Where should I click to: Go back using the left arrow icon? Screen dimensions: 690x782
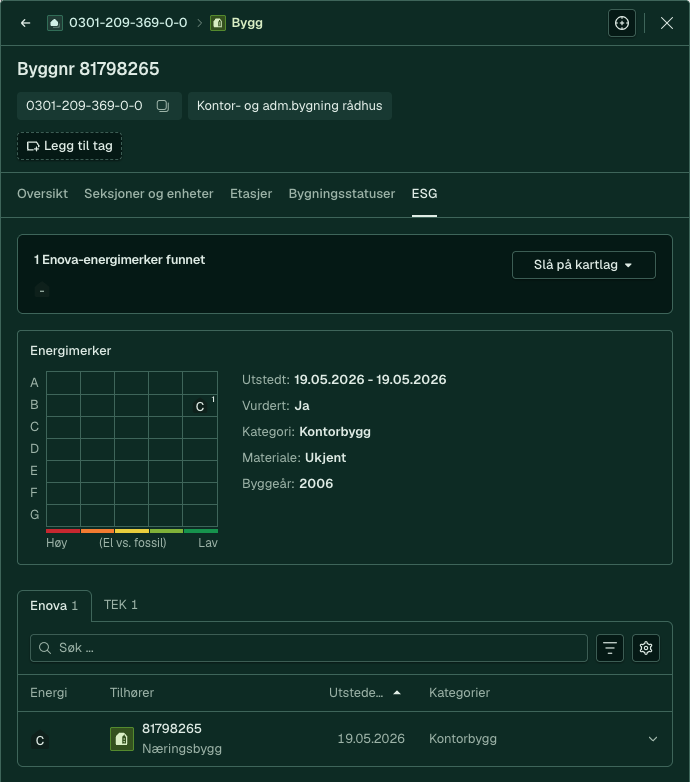[x=25, y=23]
